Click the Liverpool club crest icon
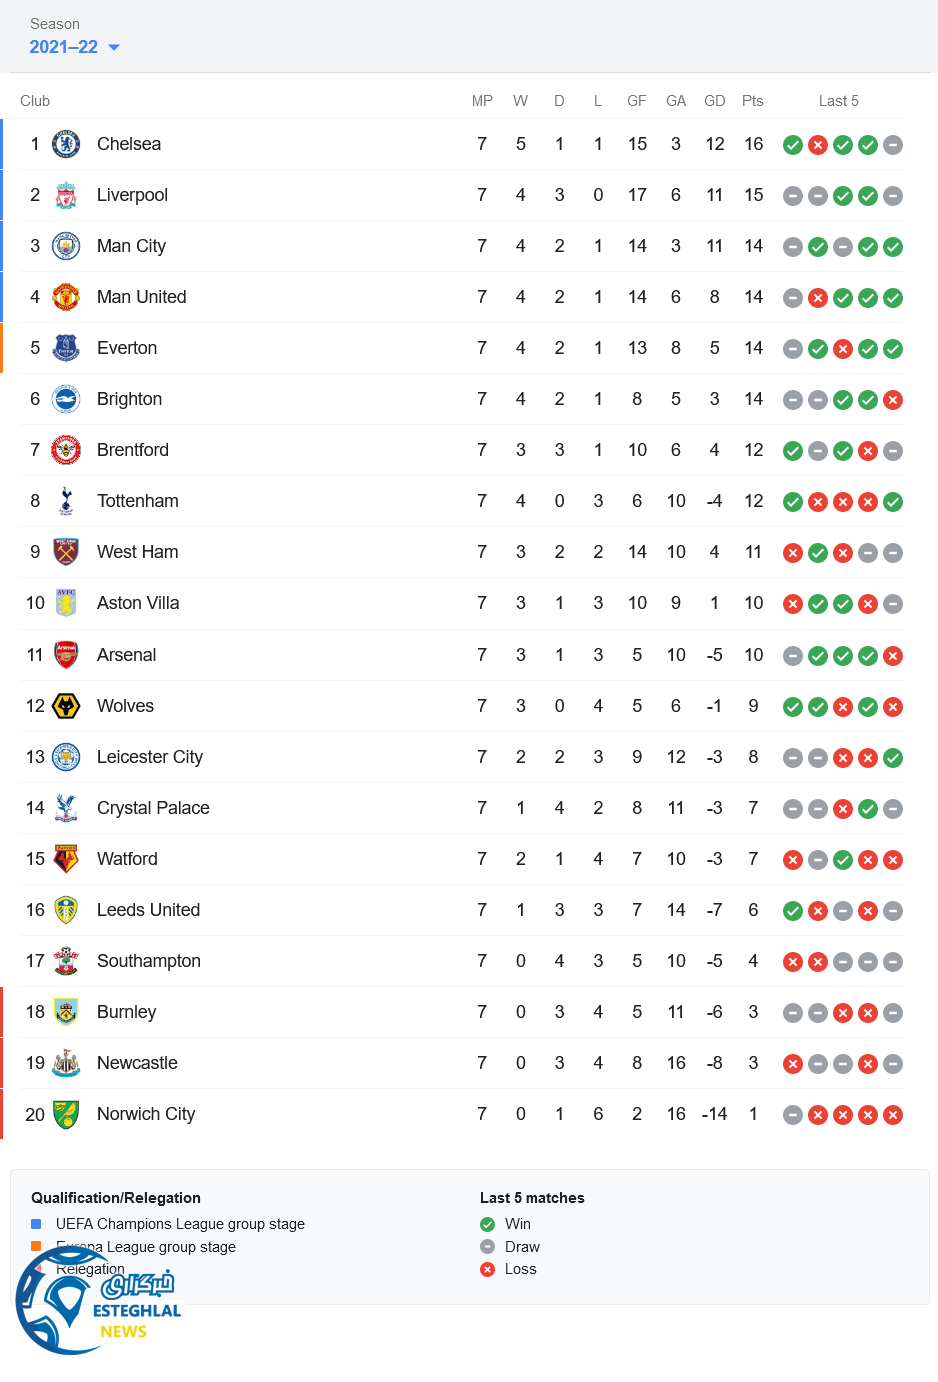The image size is (938, 1382). coord(66,195)
